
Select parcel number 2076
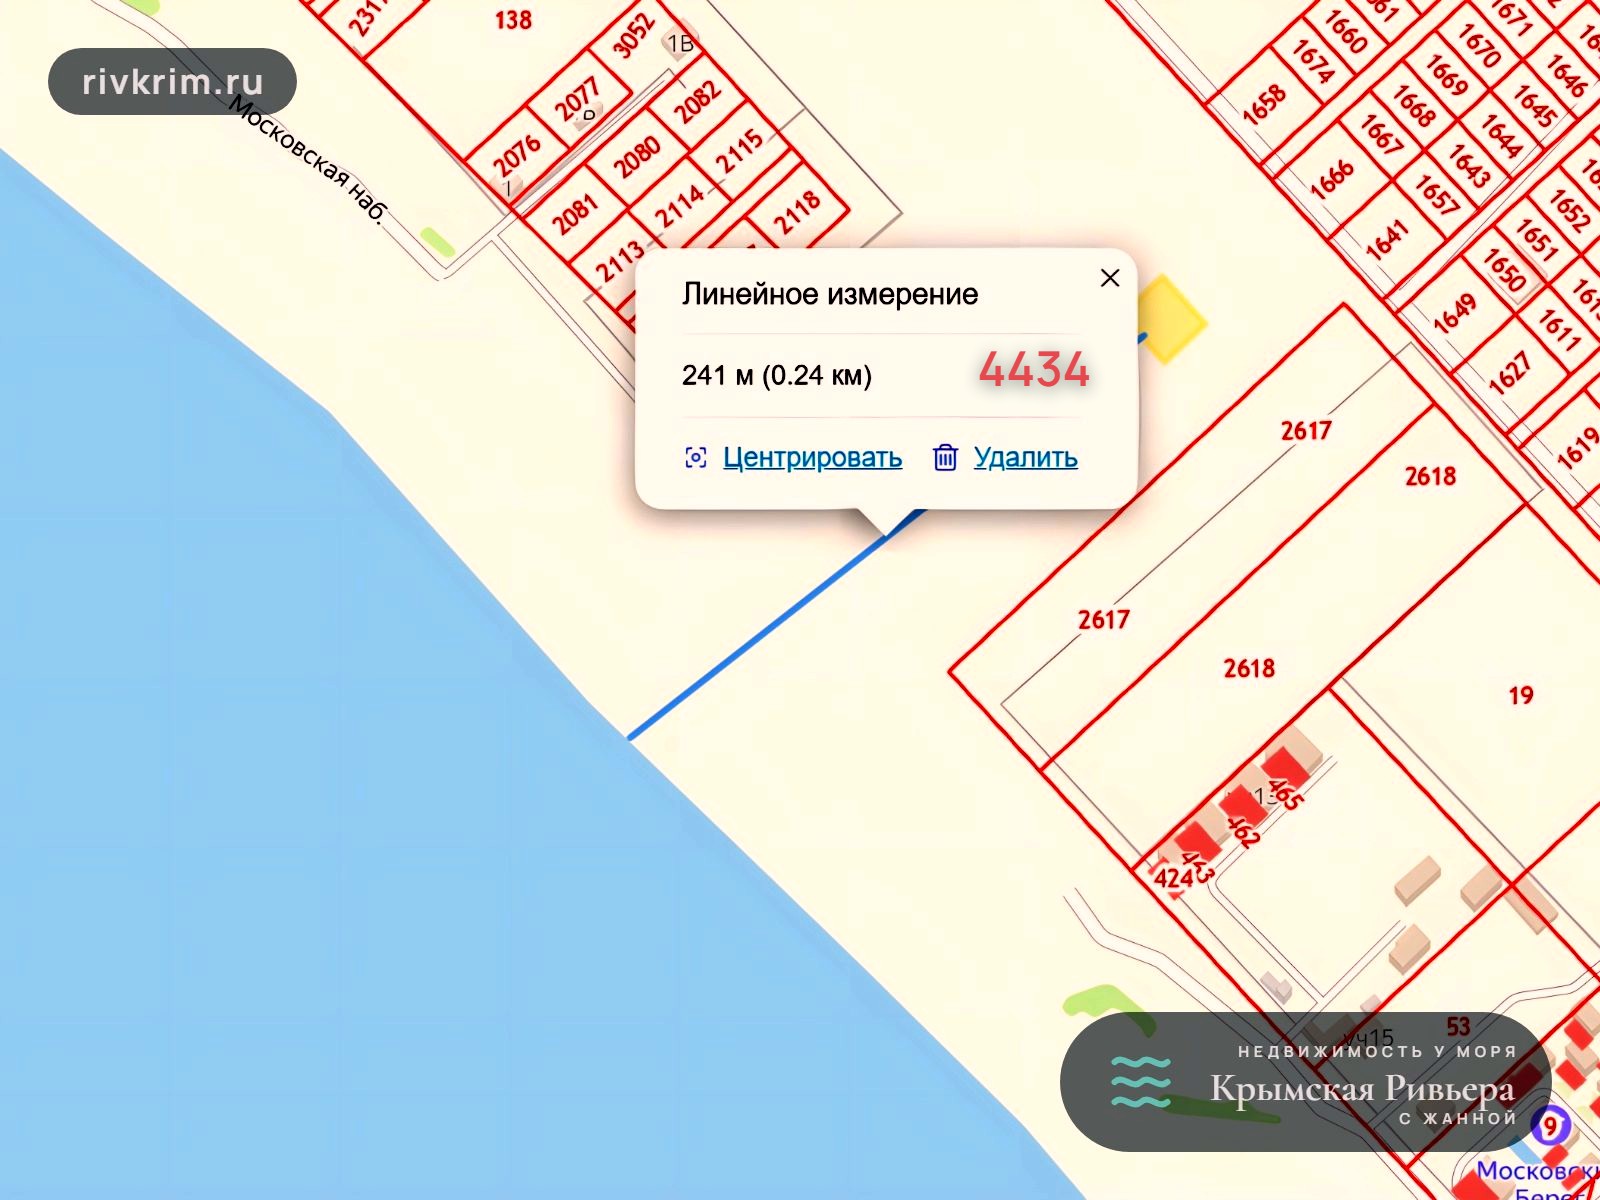516,155
